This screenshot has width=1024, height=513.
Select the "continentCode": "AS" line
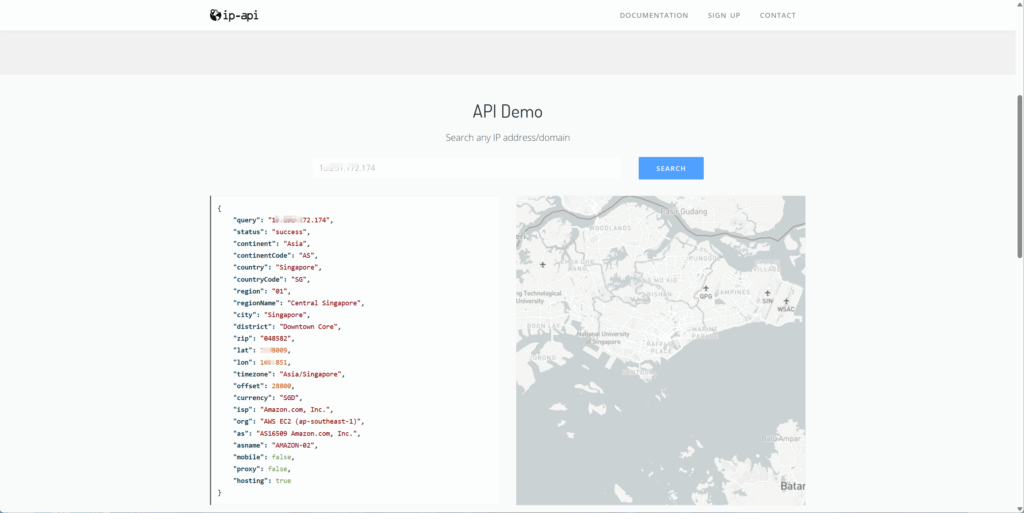pos(275,255)
